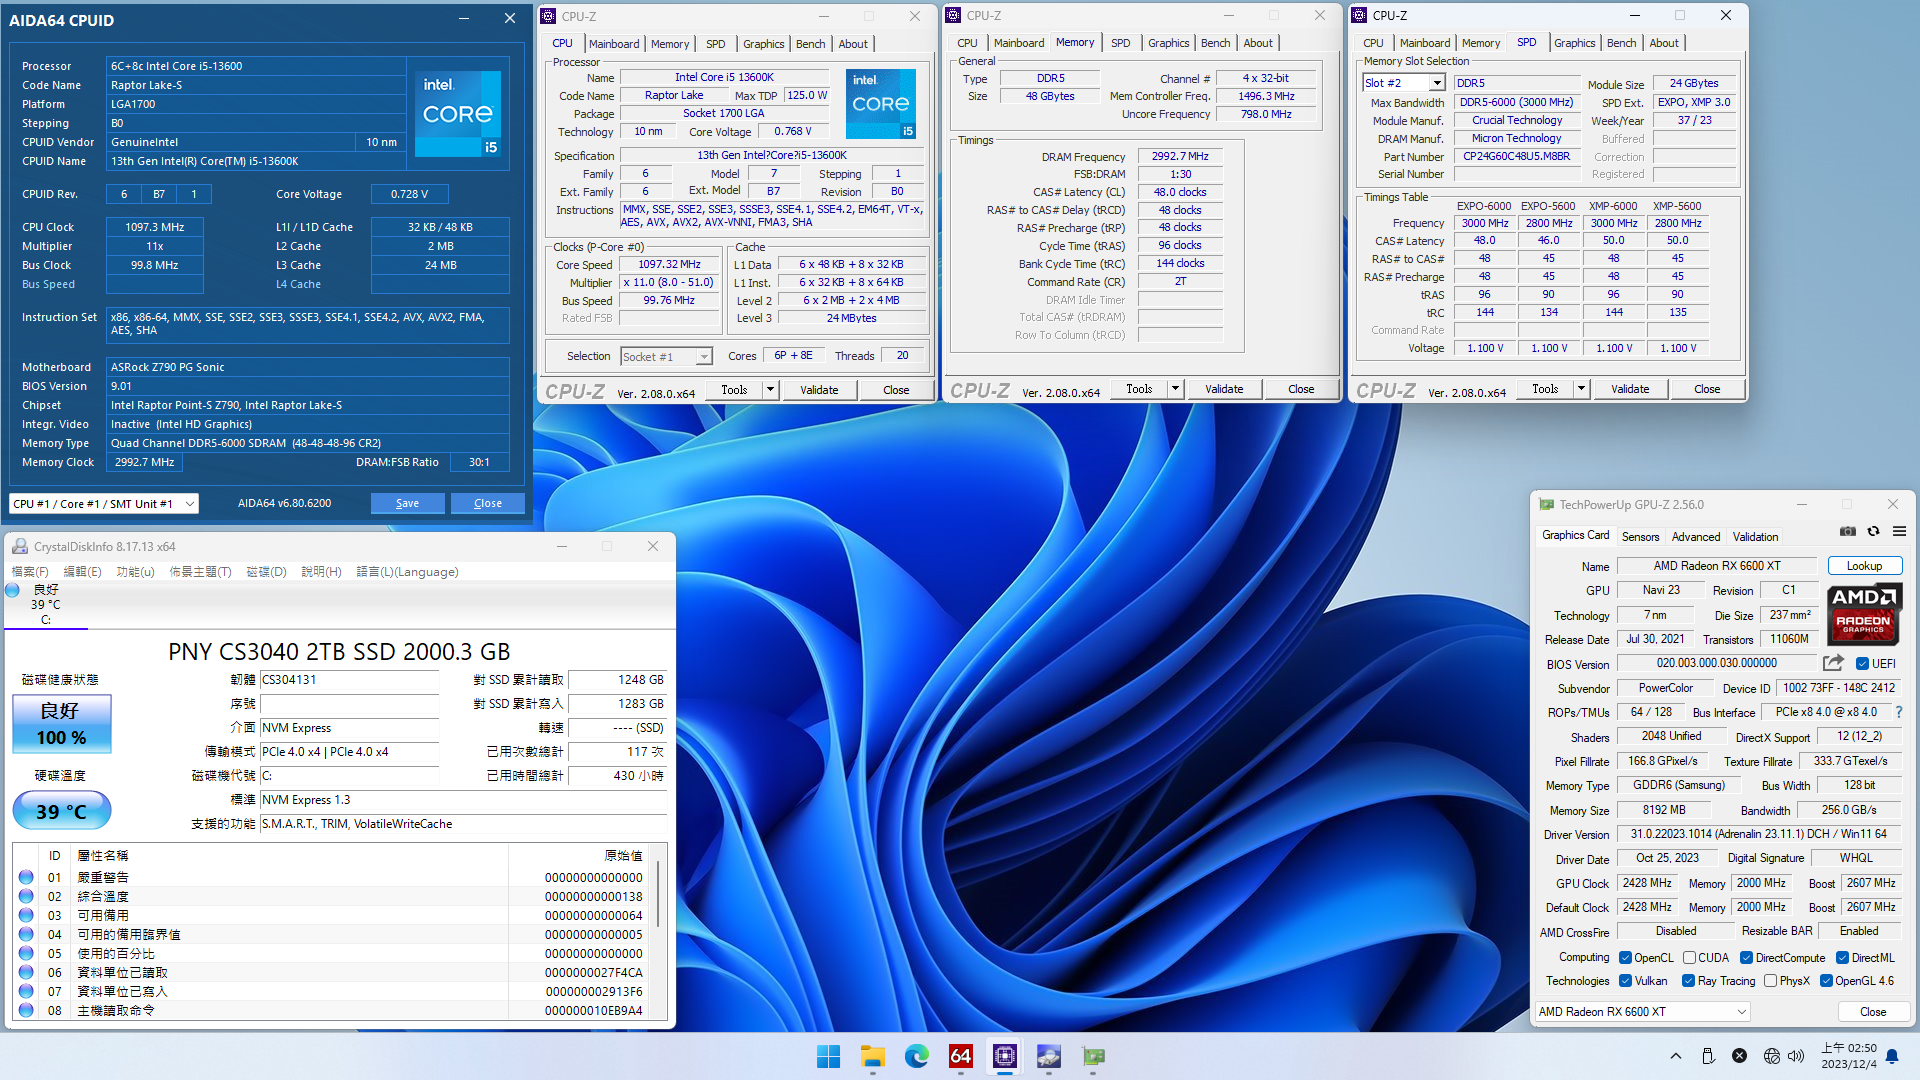
Task: Click status icon for attribute row 05
Action: tap(26, 953)
